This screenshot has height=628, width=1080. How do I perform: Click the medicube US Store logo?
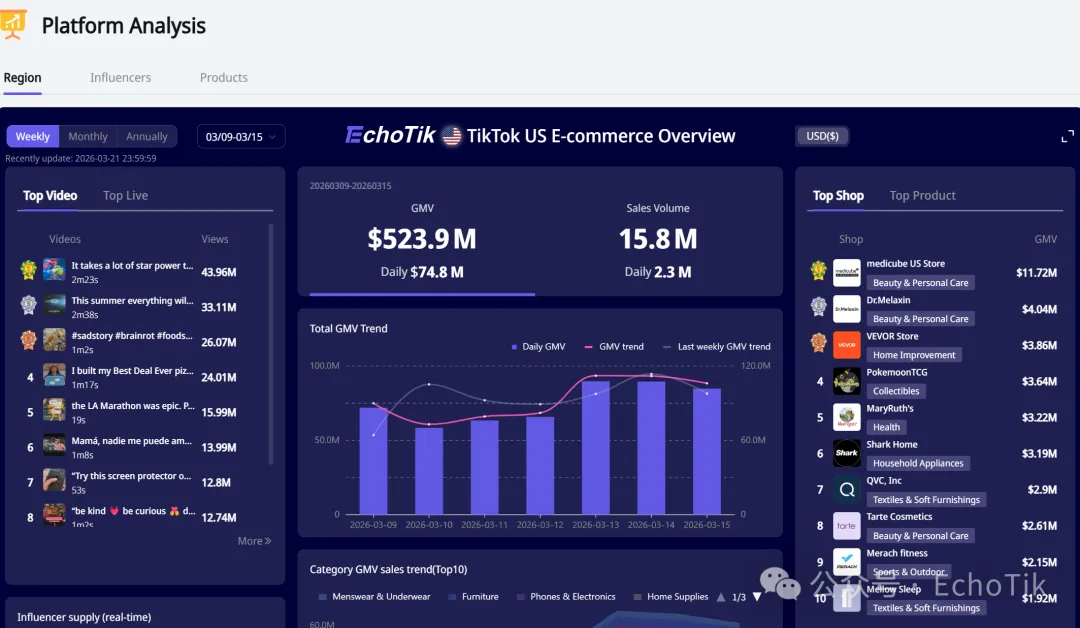[x=847, y=272]
